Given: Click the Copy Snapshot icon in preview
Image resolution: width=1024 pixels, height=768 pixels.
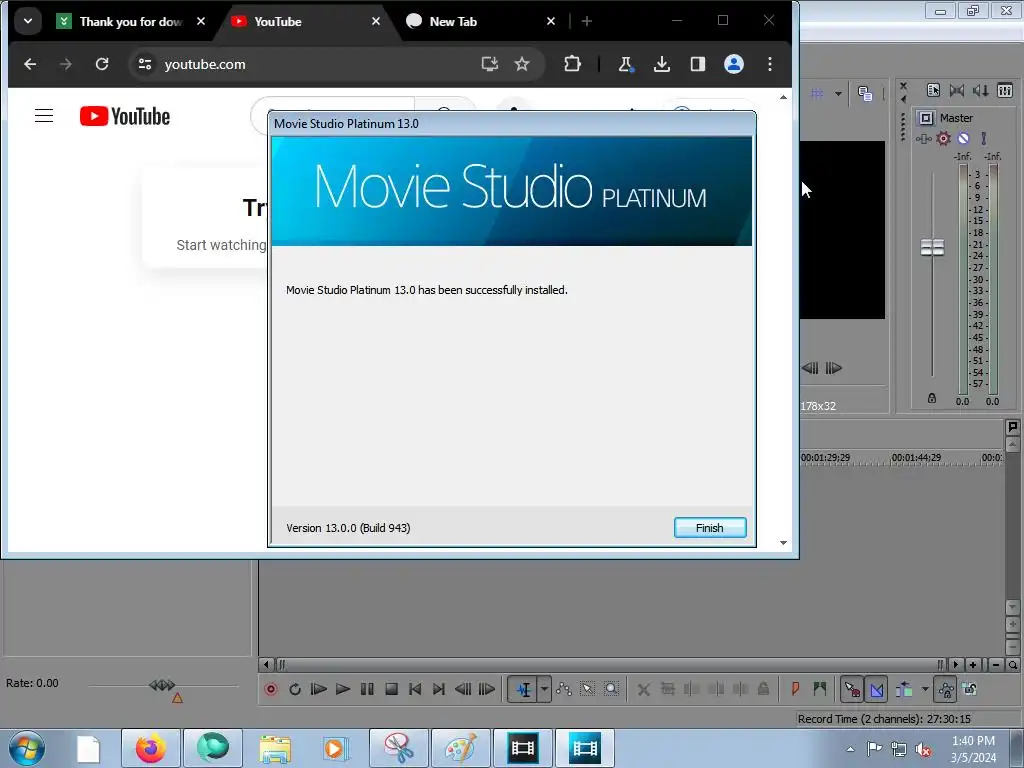Looking at the screenshot, I should (865, 93).
